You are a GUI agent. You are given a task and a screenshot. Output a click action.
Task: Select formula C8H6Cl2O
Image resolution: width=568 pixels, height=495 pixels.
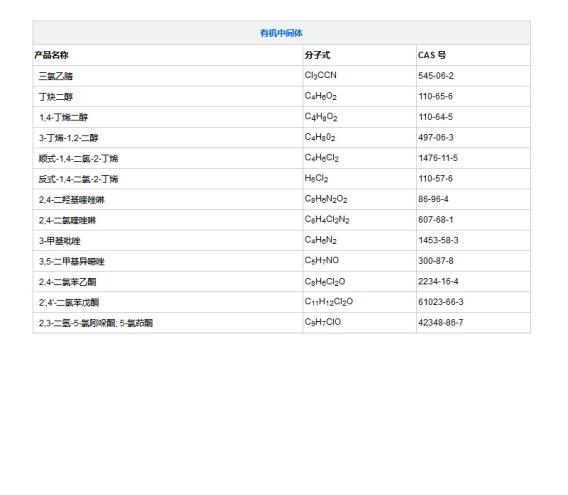pyautogui.click(x=325, y=282)
